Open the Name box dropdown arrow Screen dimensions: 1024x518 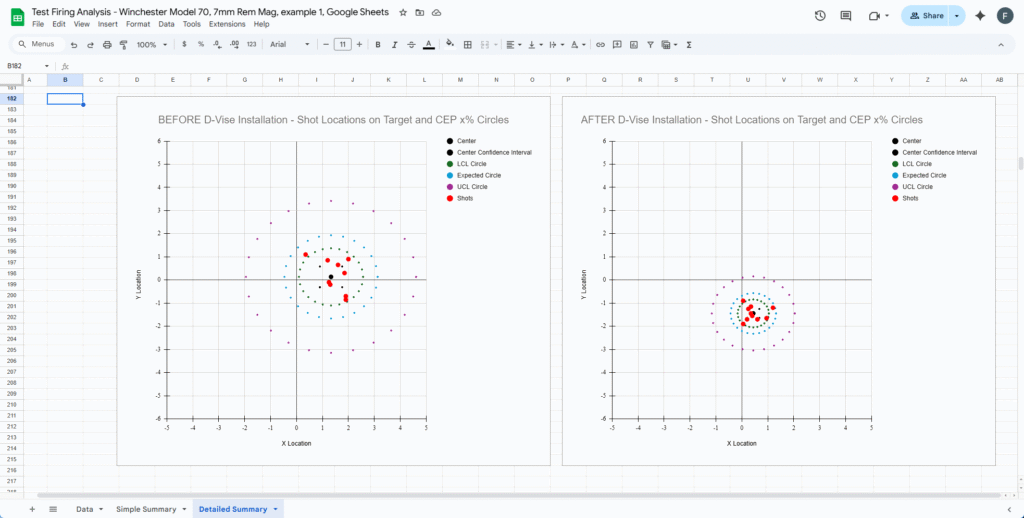[x=46, y=66]
